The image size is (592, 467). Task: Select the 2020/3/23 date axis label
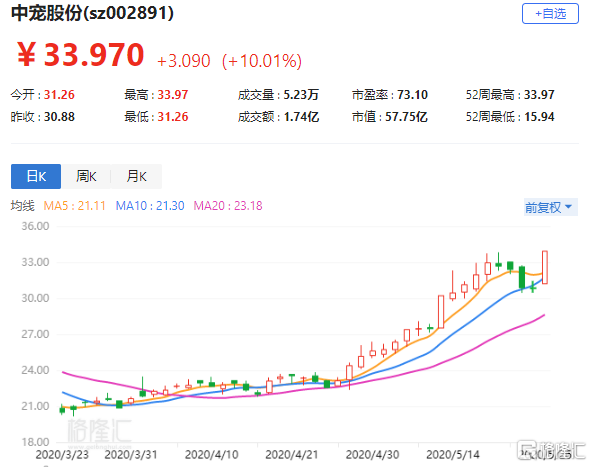(x=62, y=455)
